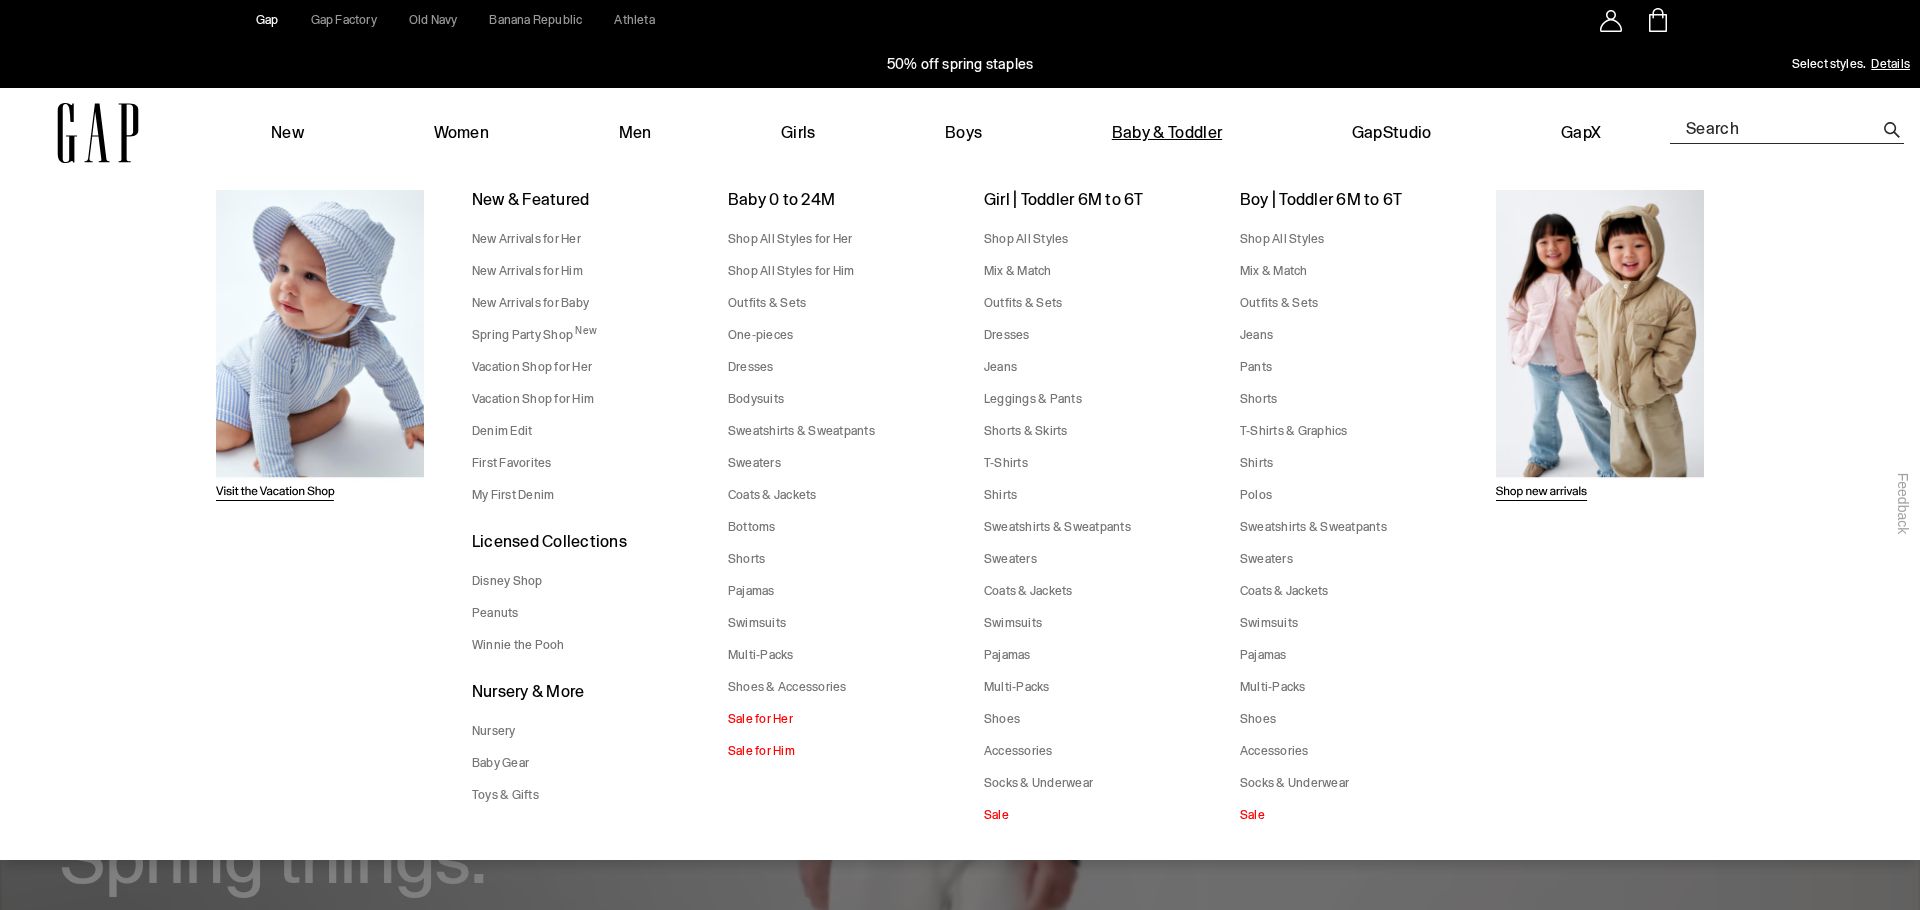Open First Favorites link
Screen dimensions: 1920x910
click(511, 463)
